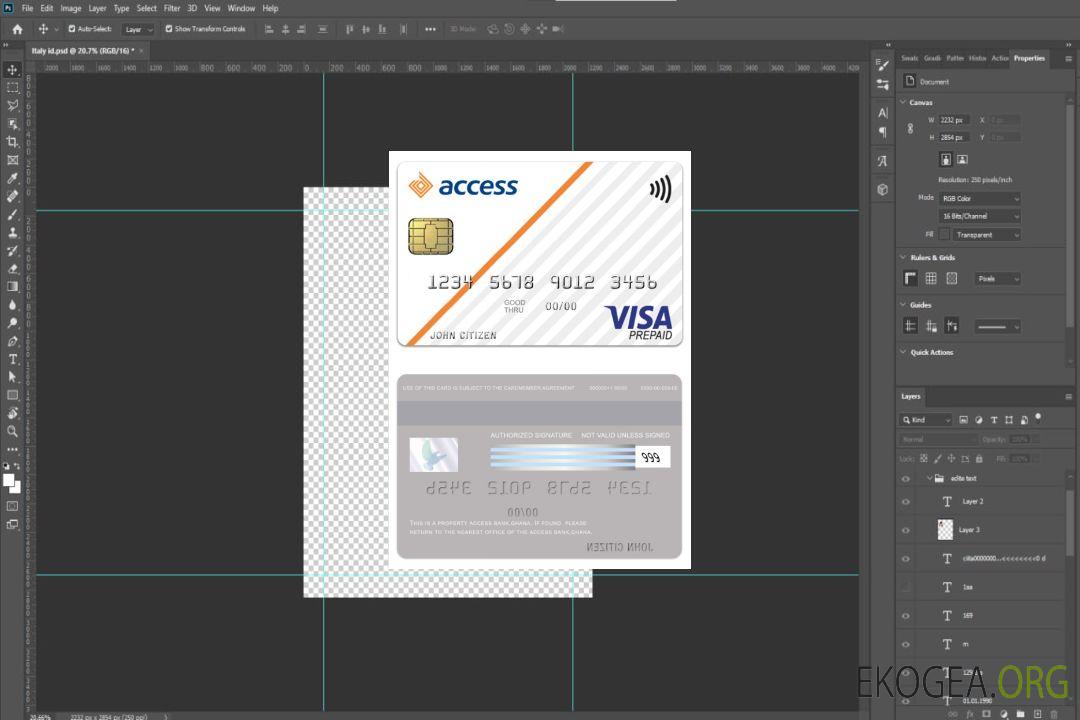Click the delete layer trash icon
The image size is (1080, 720).
pyautogui.click(x=1055, y=714)
